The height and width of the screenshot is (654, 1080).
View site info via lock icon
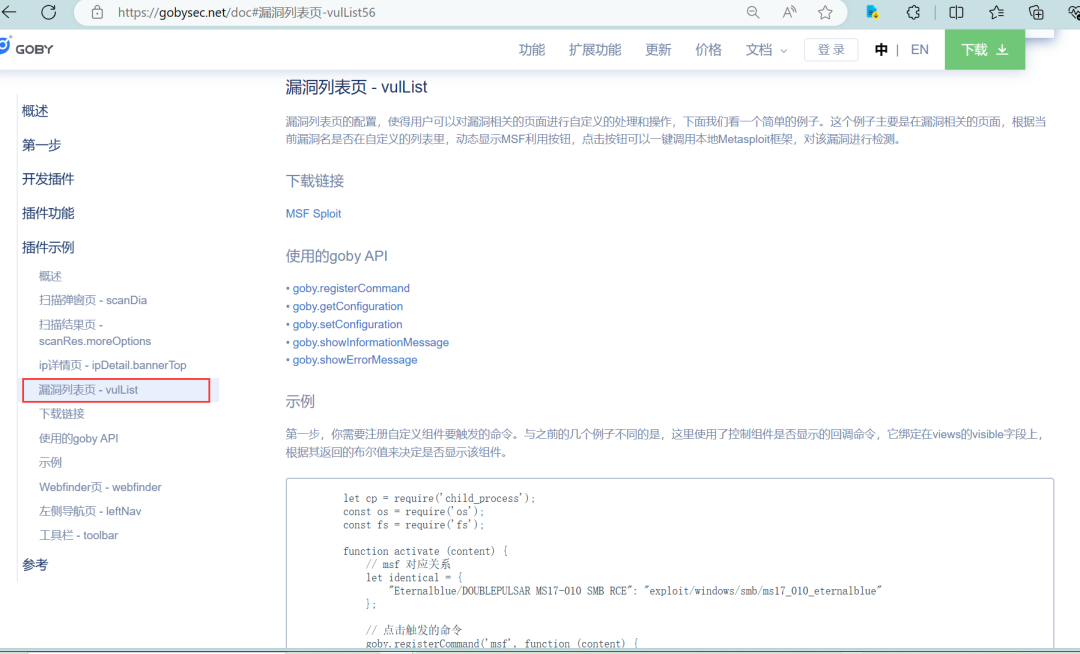97,12
